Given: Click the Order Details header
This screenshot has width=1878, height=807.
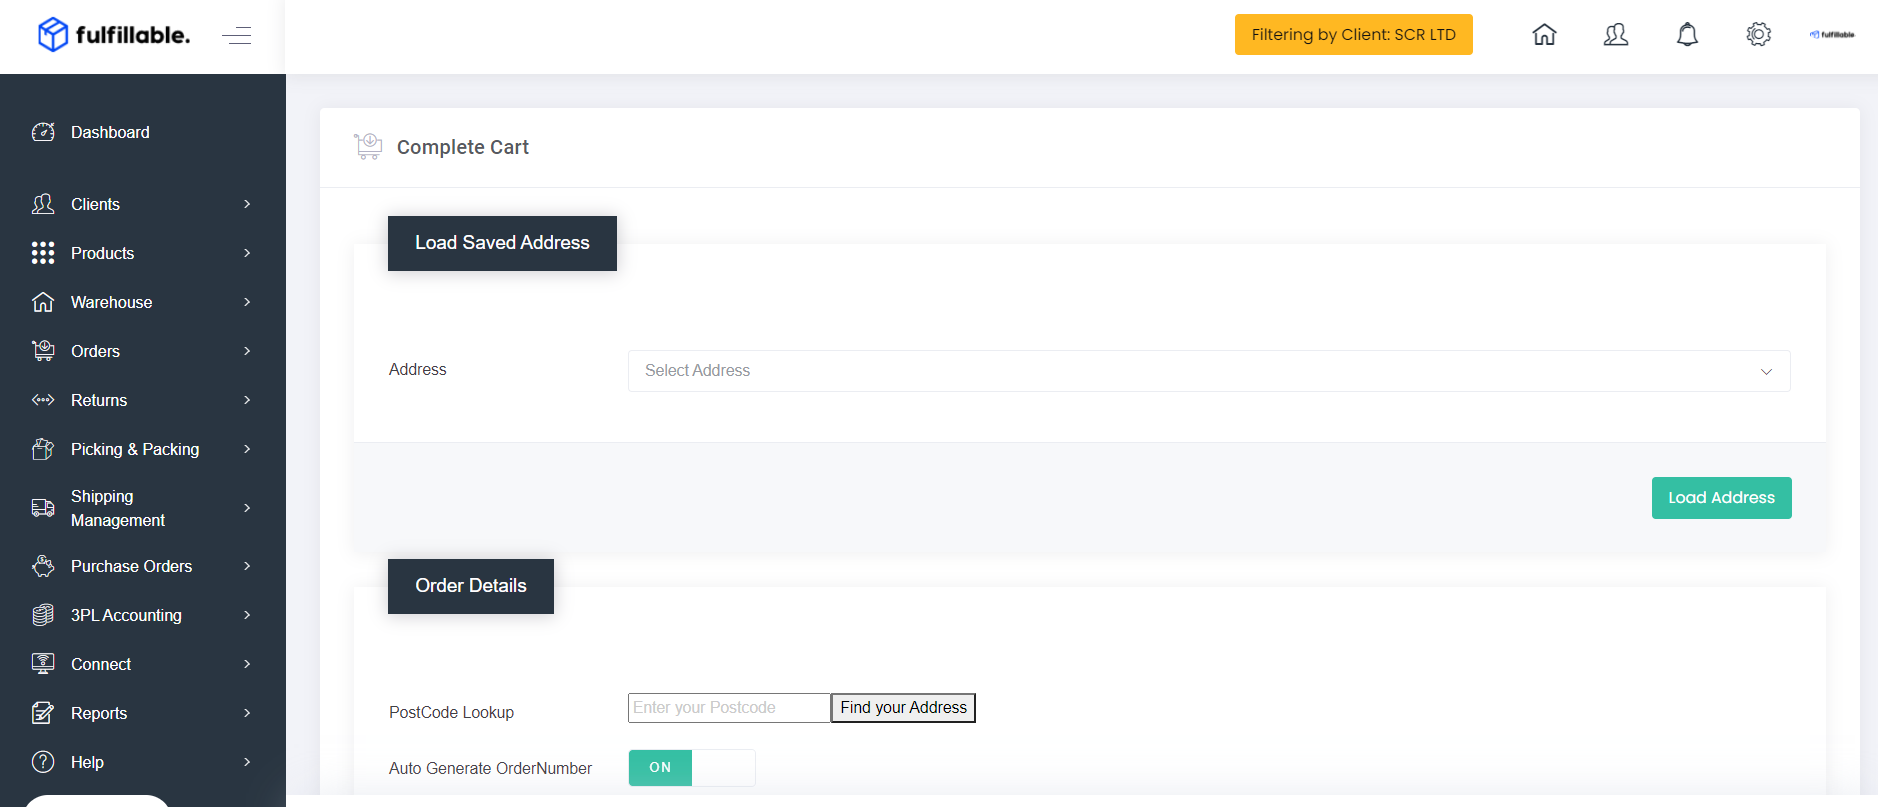Looking at the screenshot, I should point(471,586).
